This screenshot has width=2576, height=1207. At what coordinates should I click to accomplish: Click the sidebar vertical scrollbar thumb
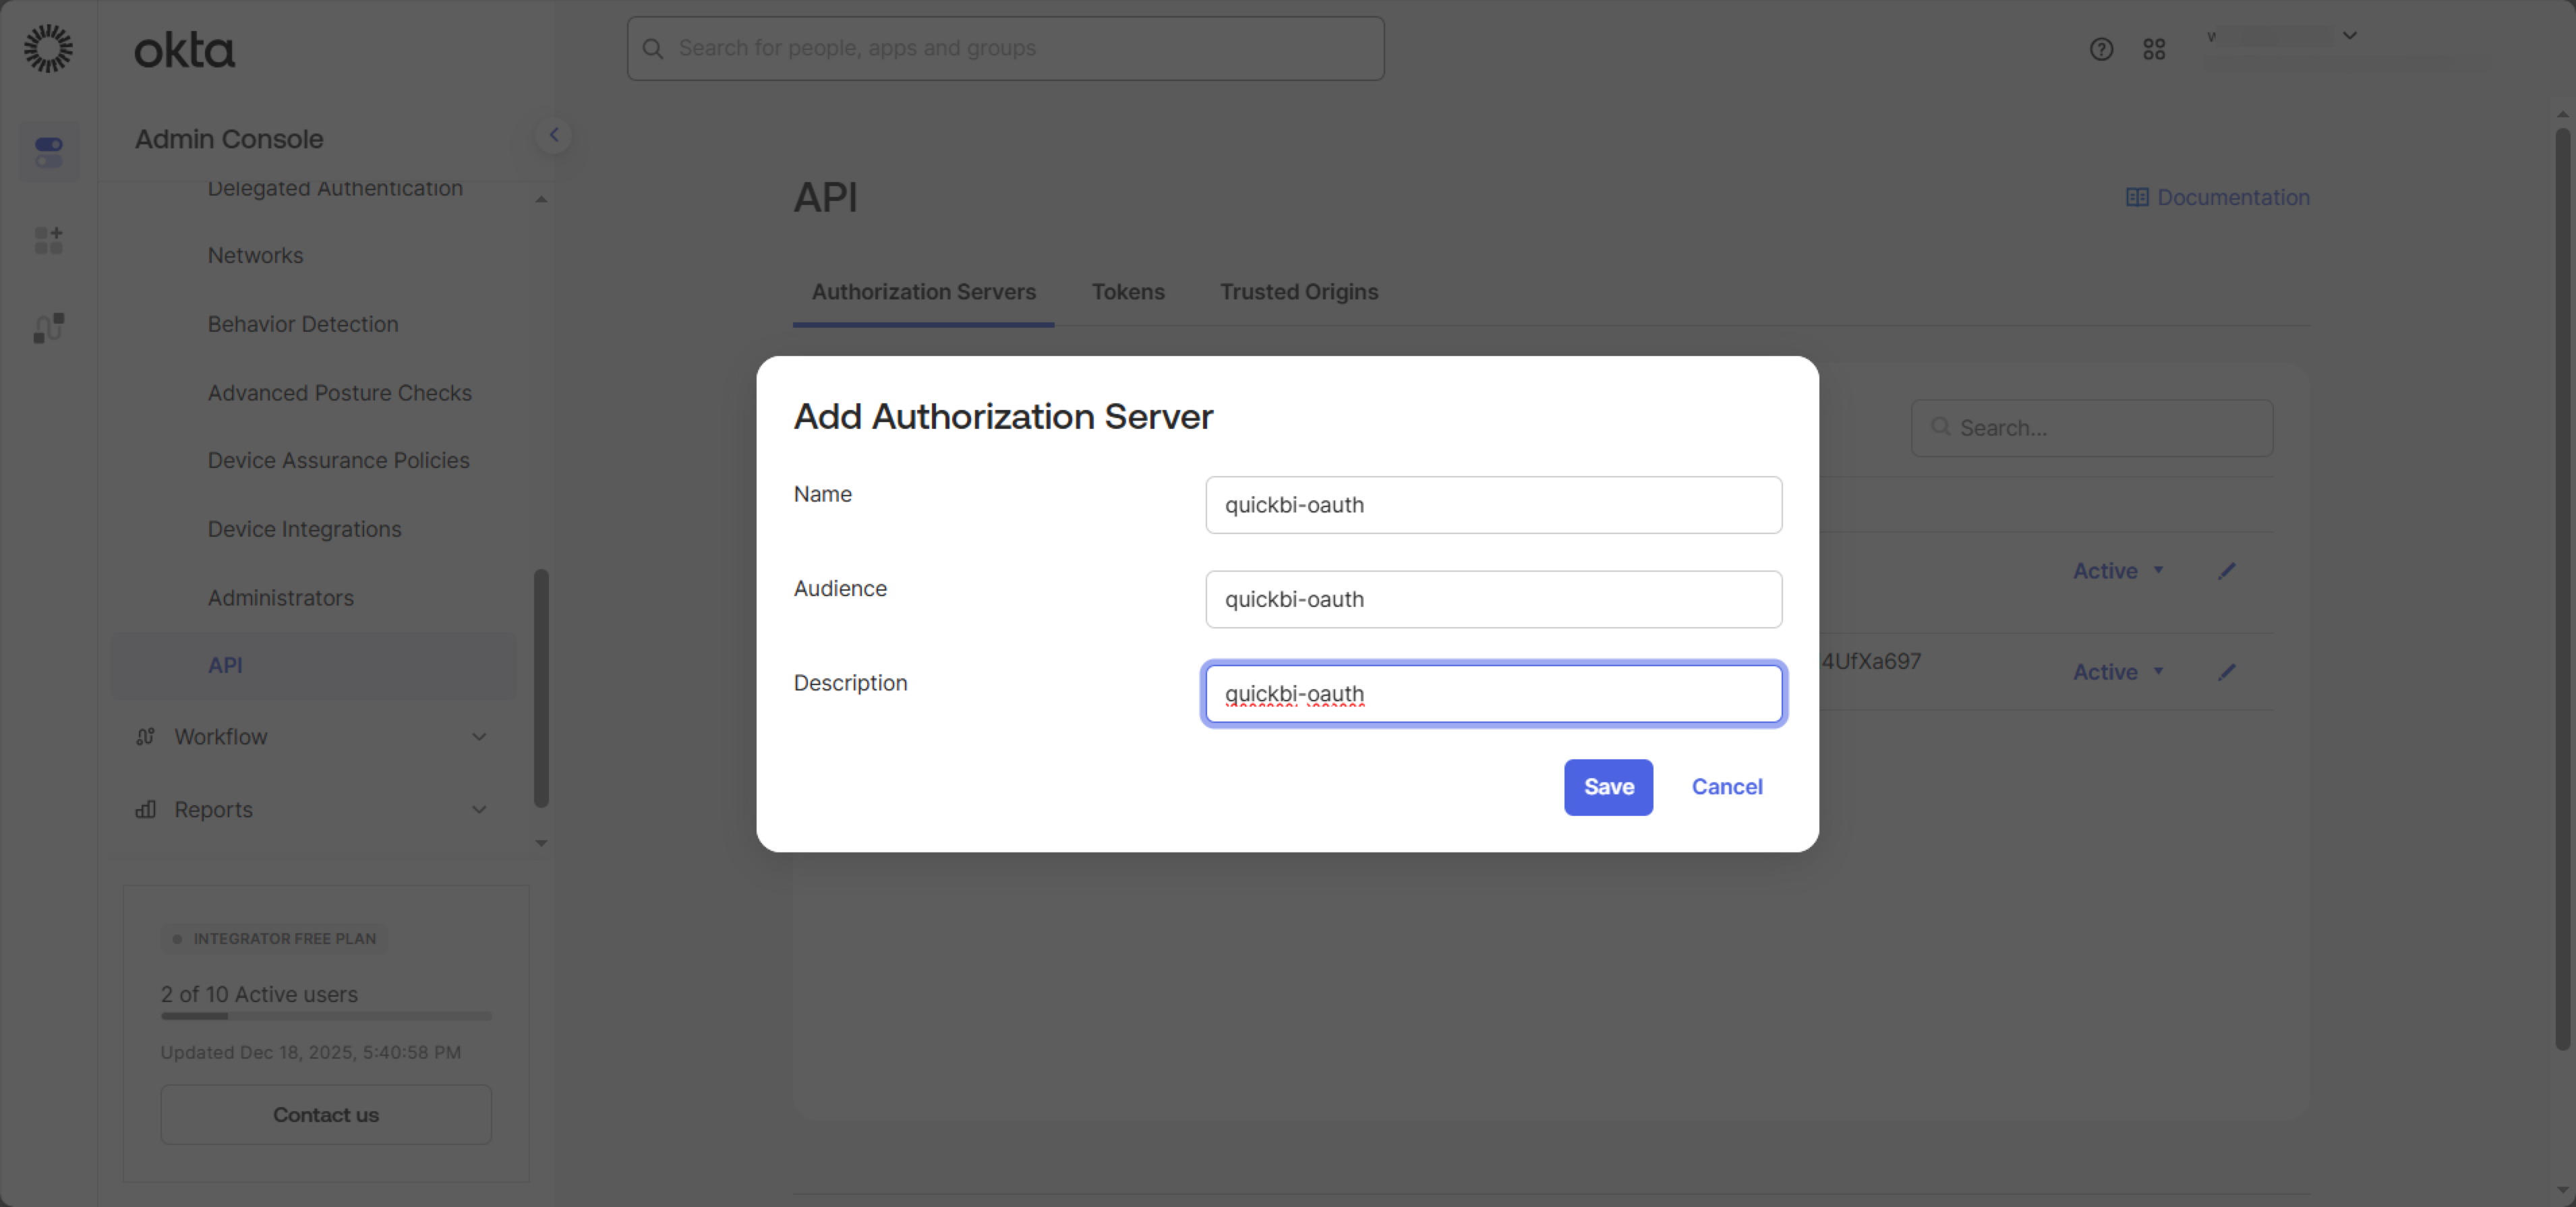pyautogui.click(x=541, y=688)
